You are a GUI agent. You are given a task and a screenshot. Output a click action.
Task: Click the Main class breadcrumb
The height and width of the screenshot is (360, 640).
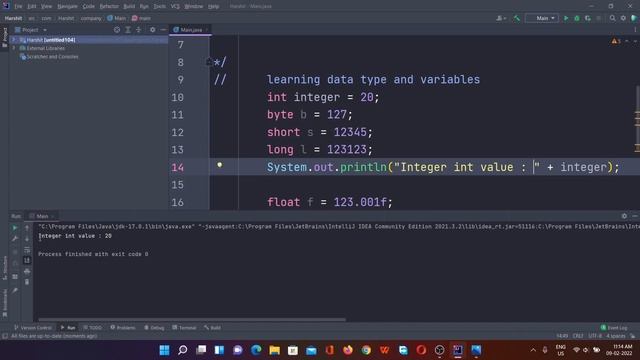117,18
